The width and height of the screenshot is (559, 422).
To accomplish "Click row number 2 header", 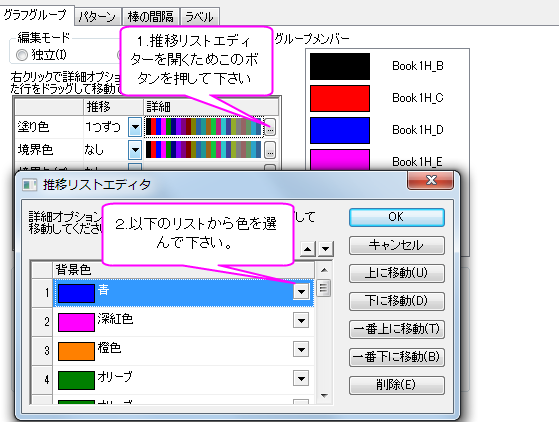I will (42, 322).
